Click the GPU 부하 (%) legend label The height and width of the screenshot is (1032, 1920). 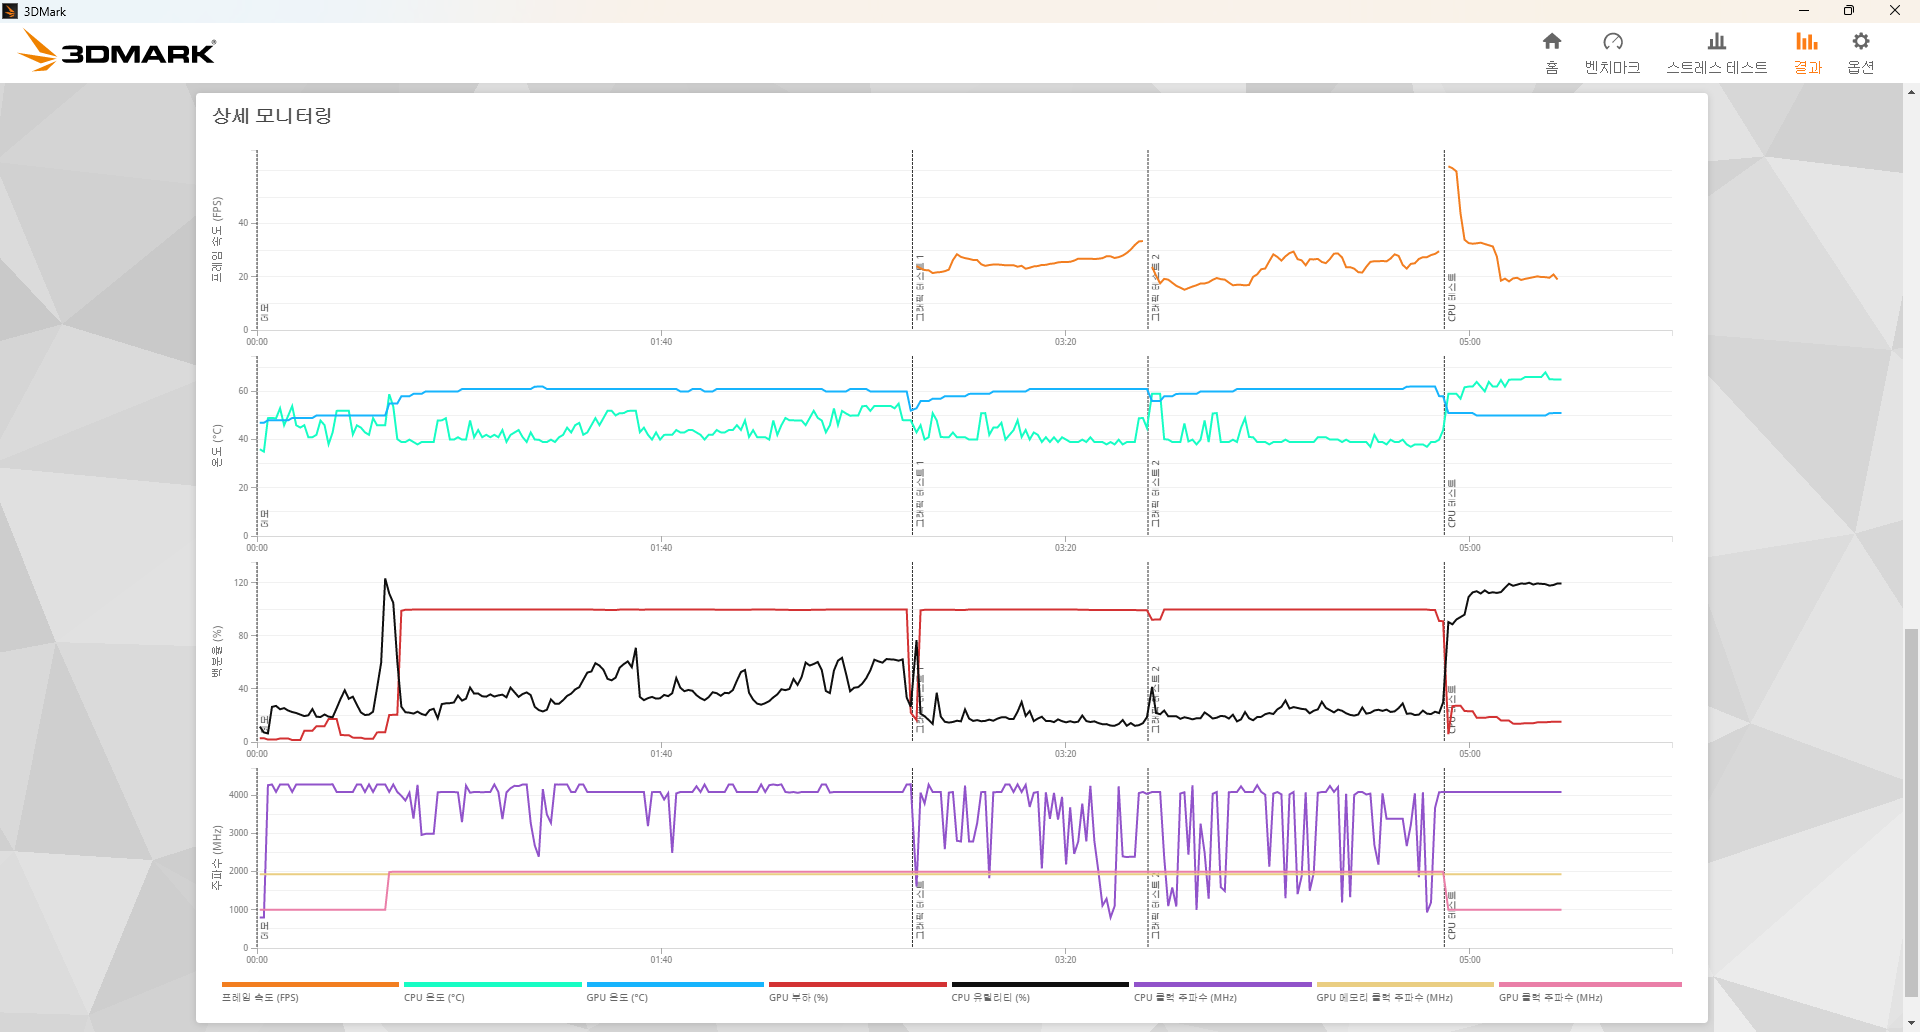click(x=798, y=998)
